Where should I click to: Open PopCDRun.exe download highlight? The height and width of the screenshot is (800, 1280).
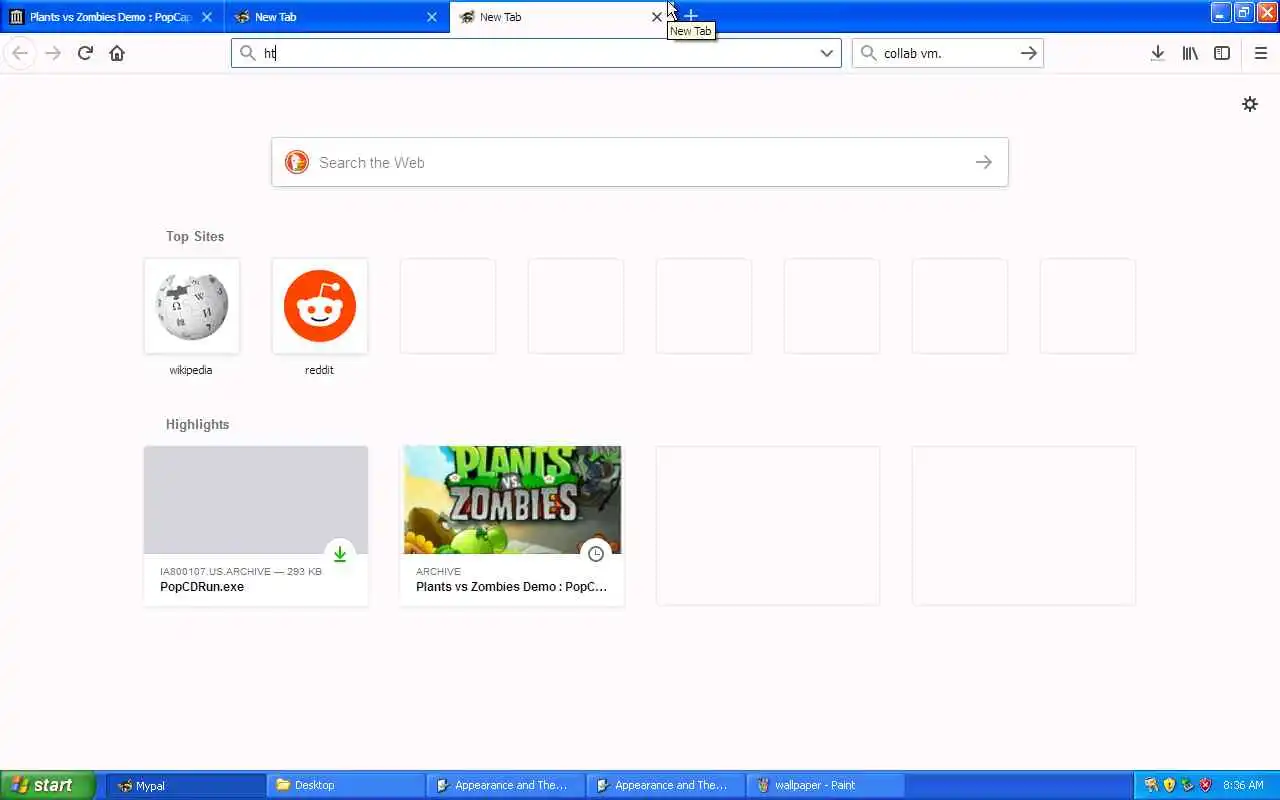point(256,526)
